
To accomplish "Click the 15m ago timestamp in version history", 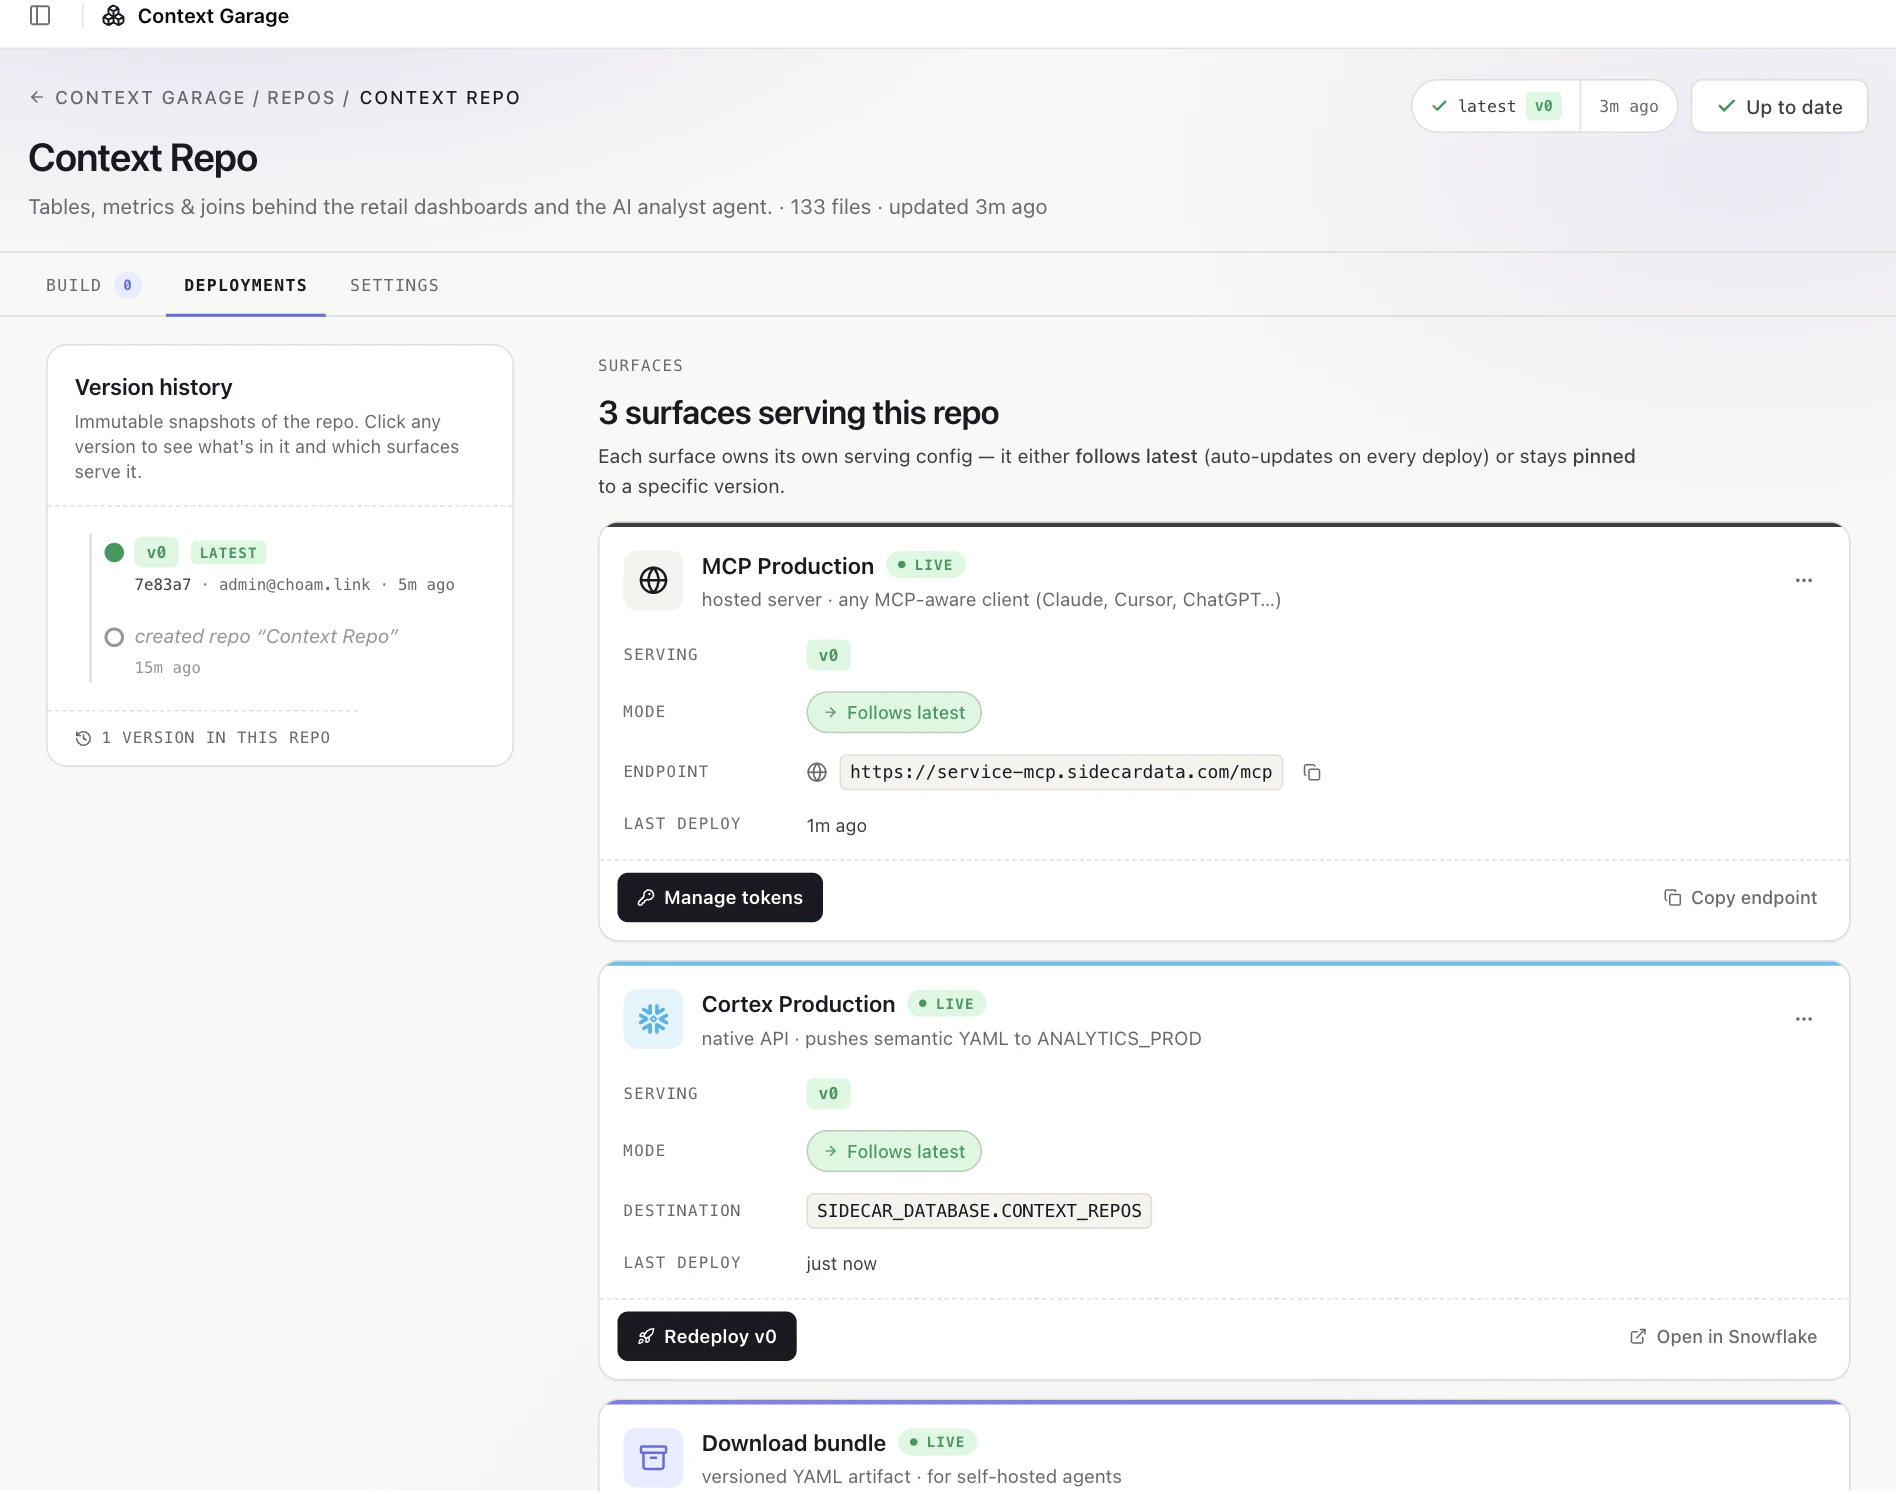I will (168, 668).
